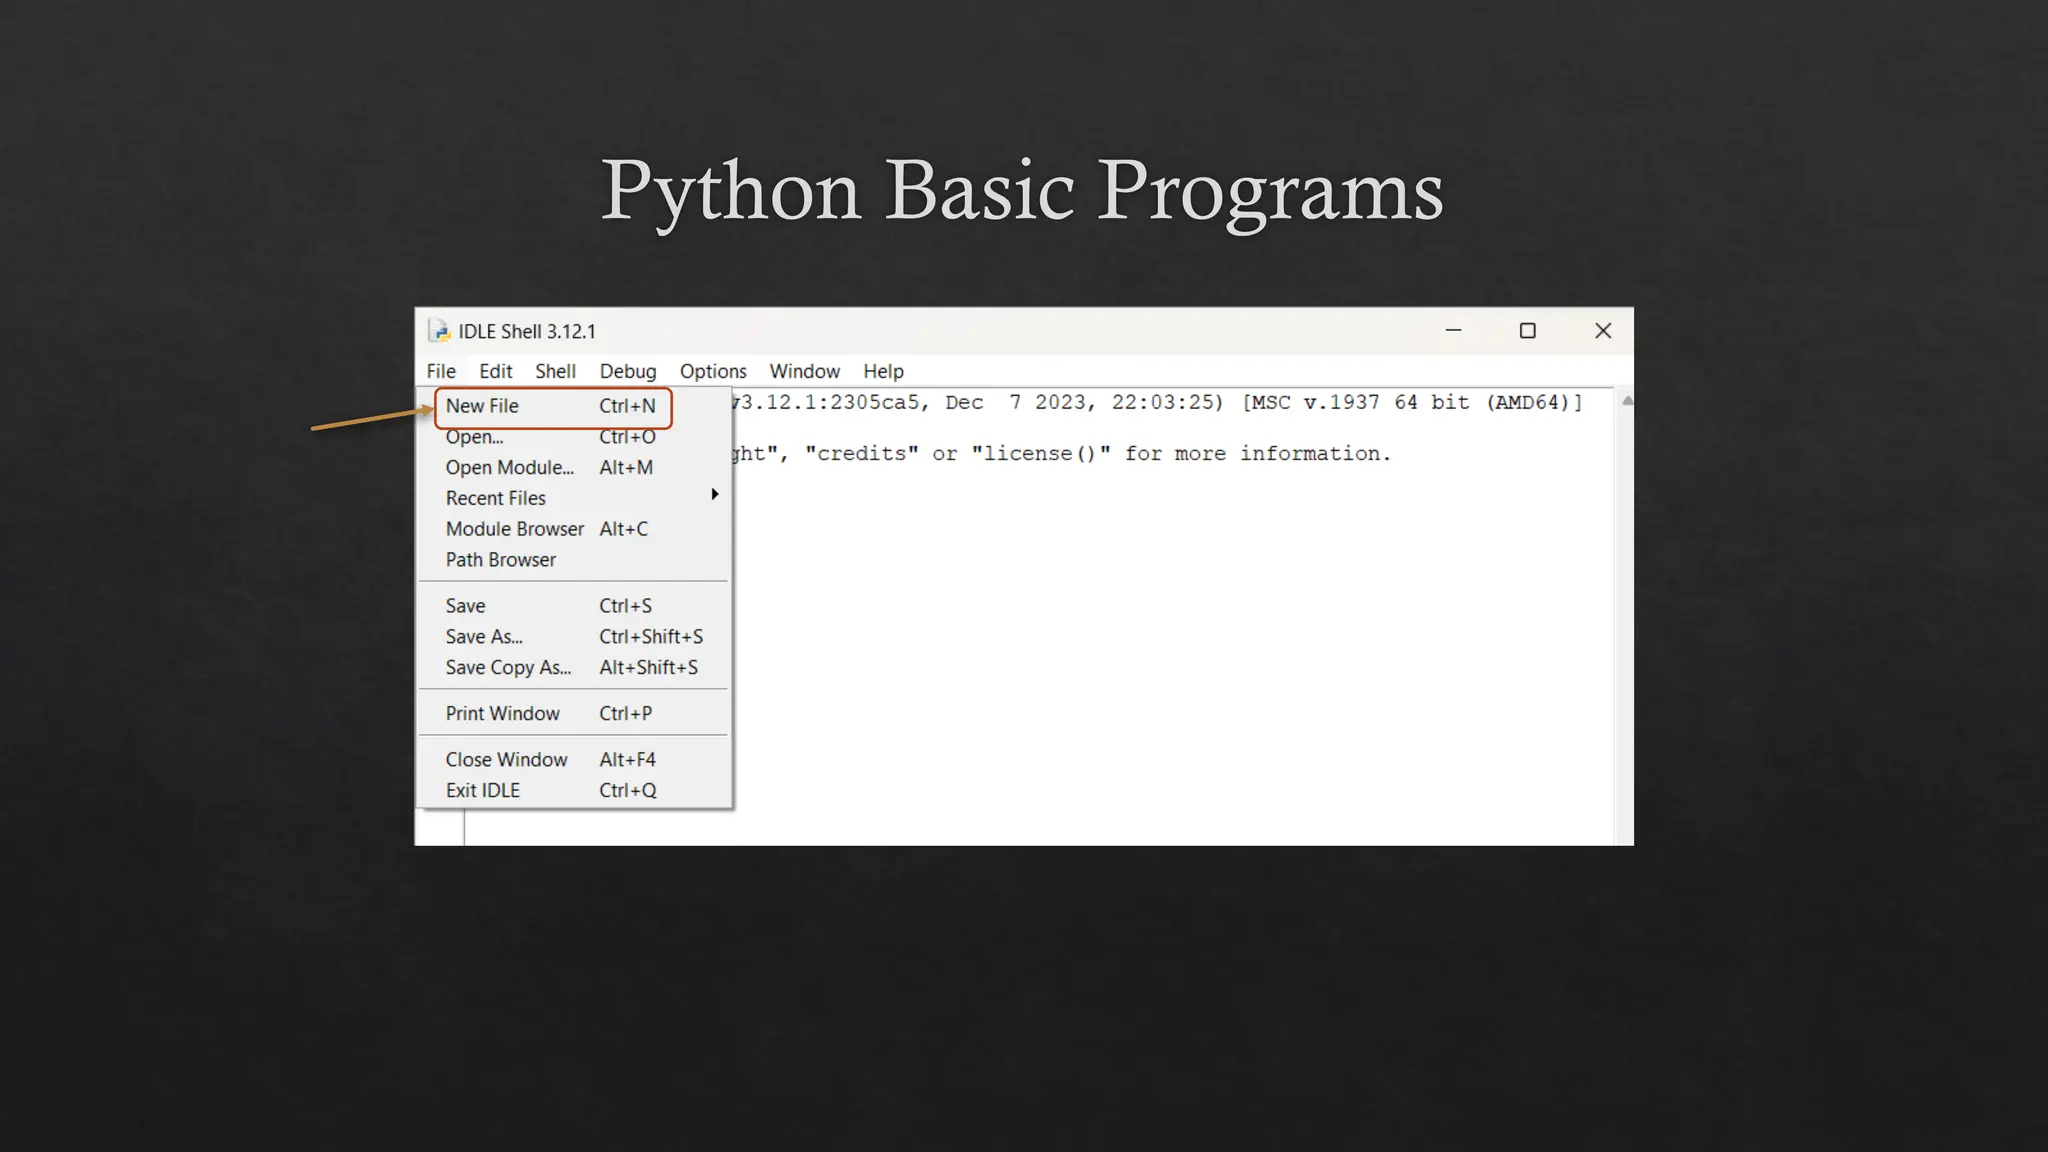Close the IDLE Shell window
2048x1152 pixels.
[x=1602, y=331]
